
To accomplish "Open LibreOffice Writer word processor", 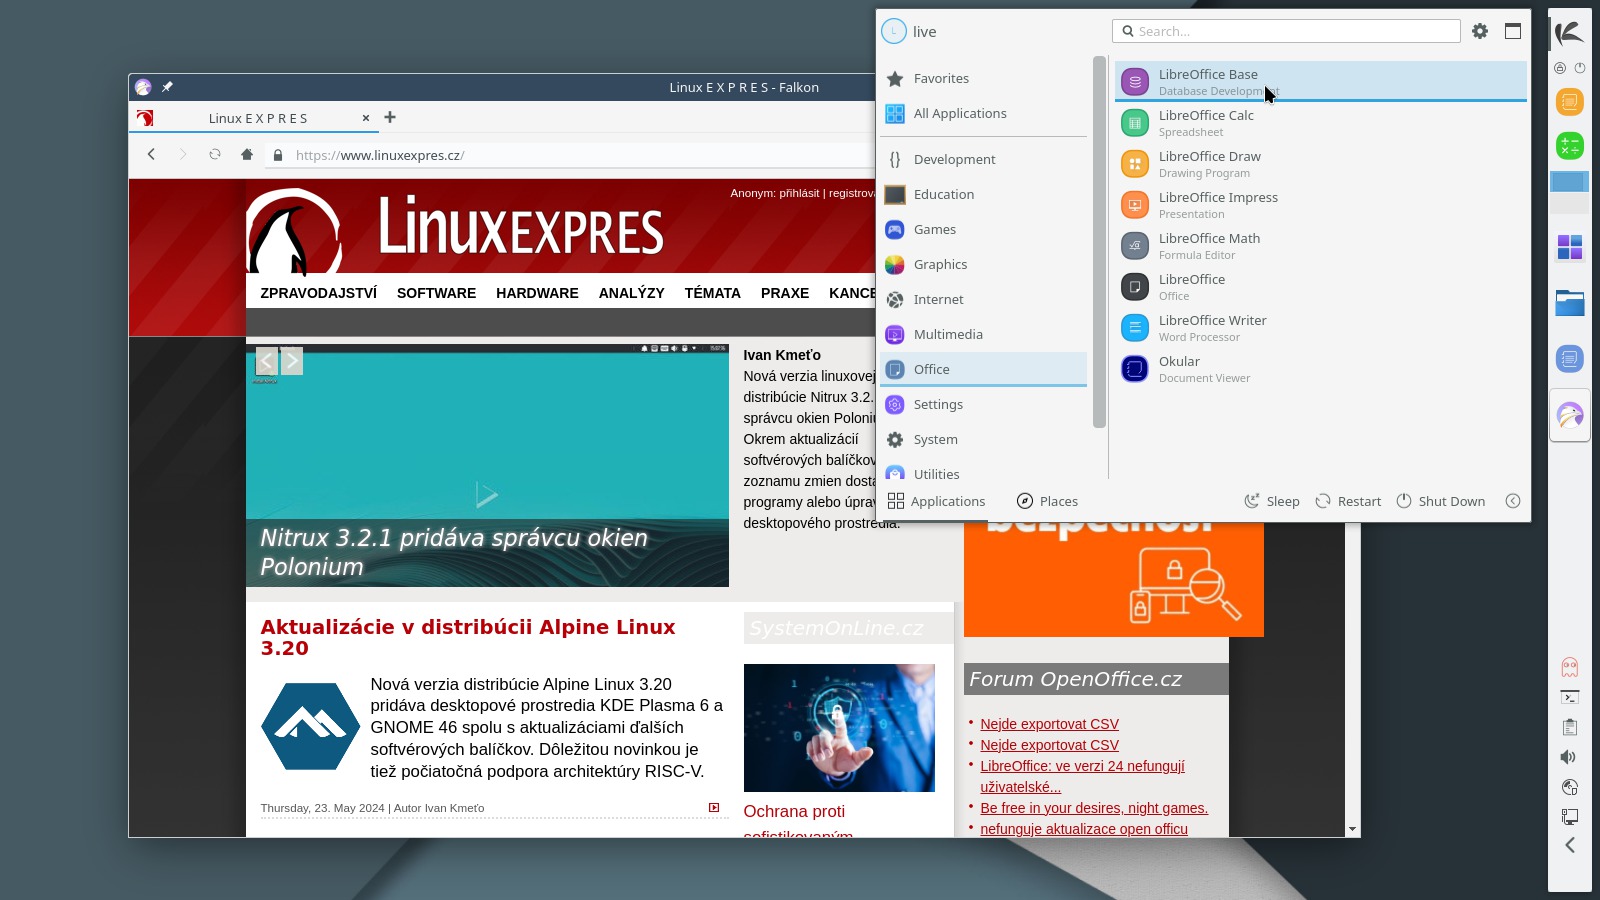I will click(1321, 328).
